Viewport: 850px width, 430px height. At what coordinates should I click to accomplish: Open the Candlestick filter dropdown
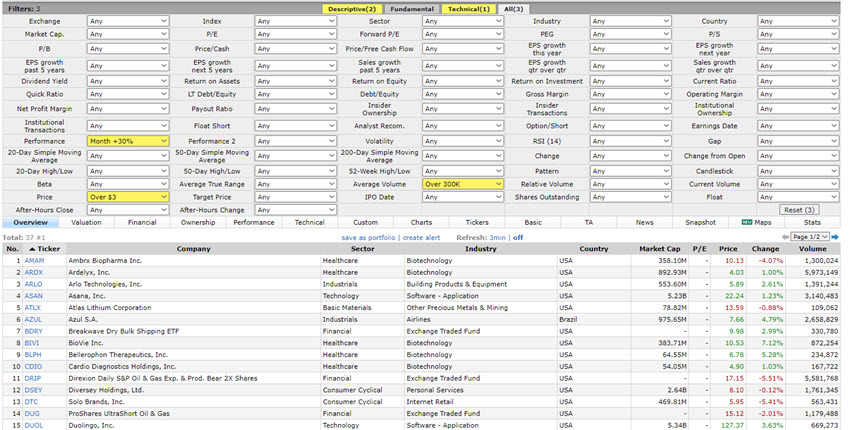(x=798, y=171)
